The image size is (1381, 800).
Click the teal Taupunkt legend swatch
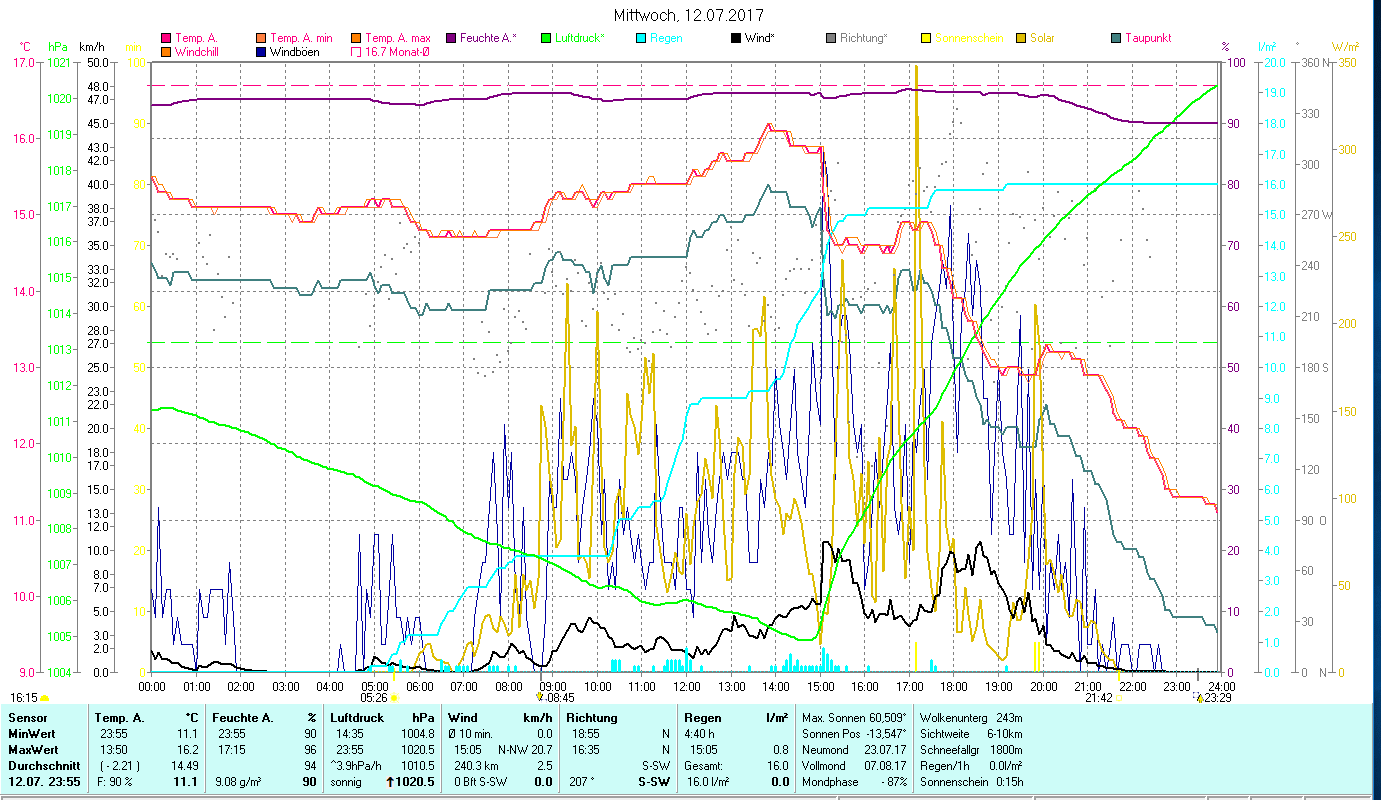pos(1115,38)
